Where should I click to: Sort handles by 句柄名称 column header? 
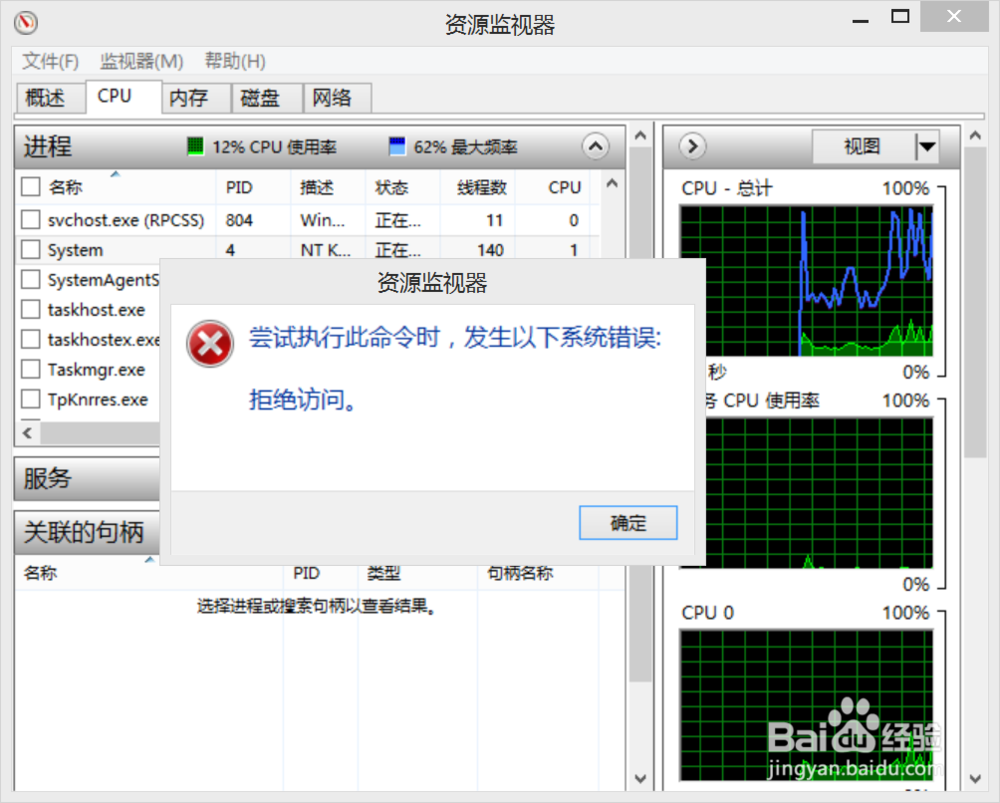(x=538, y=573)
